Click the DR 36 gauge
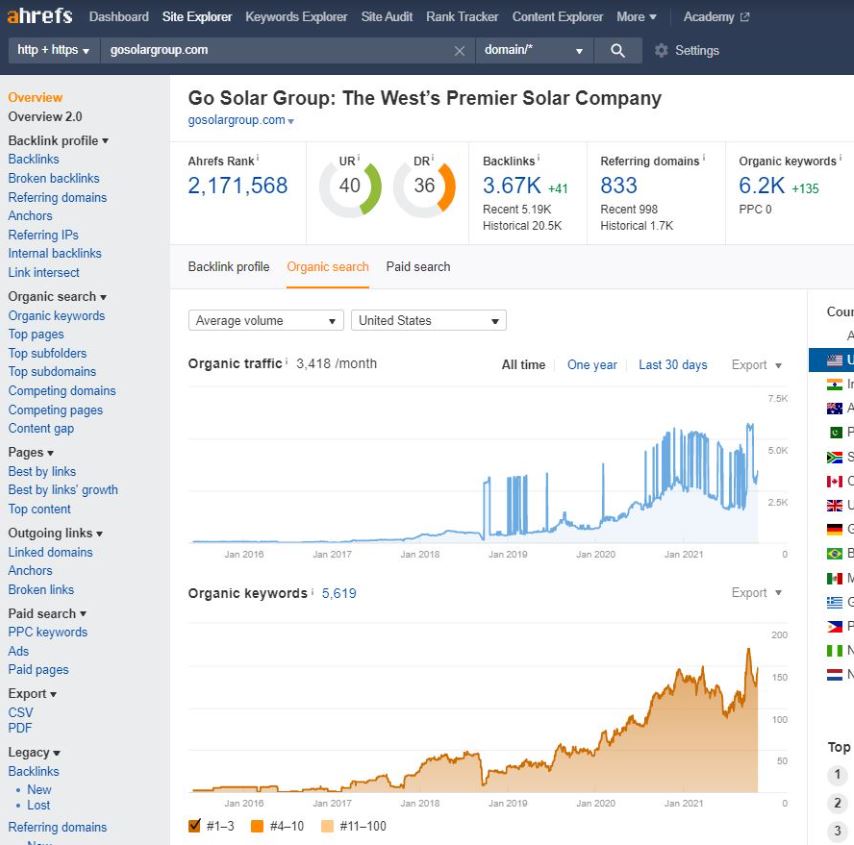The width and height of the screenshot is (854, 845). (x=424, y=186)
